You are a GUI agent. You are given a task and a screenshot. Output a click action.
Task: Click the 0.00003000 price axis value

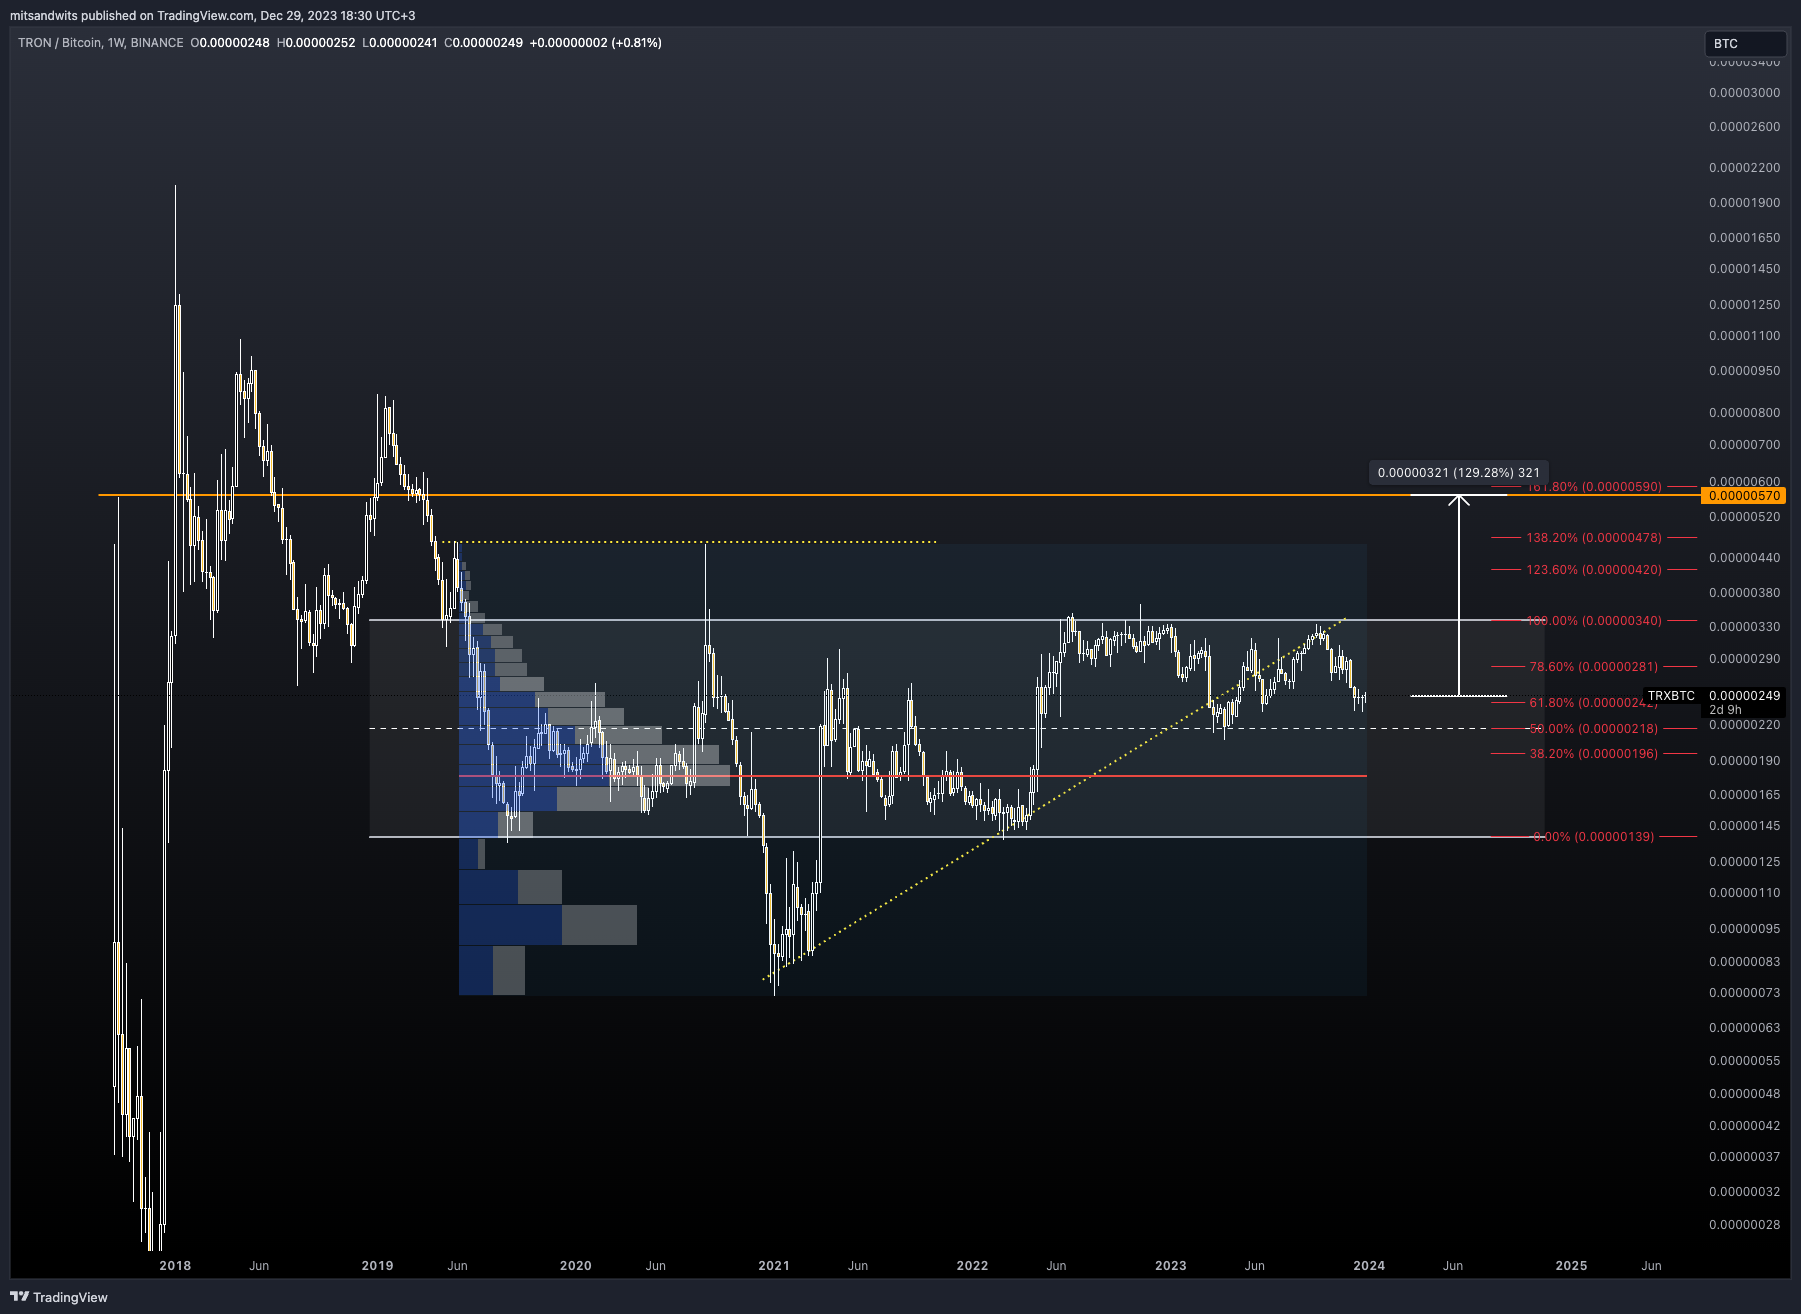tap(1744, 93)
